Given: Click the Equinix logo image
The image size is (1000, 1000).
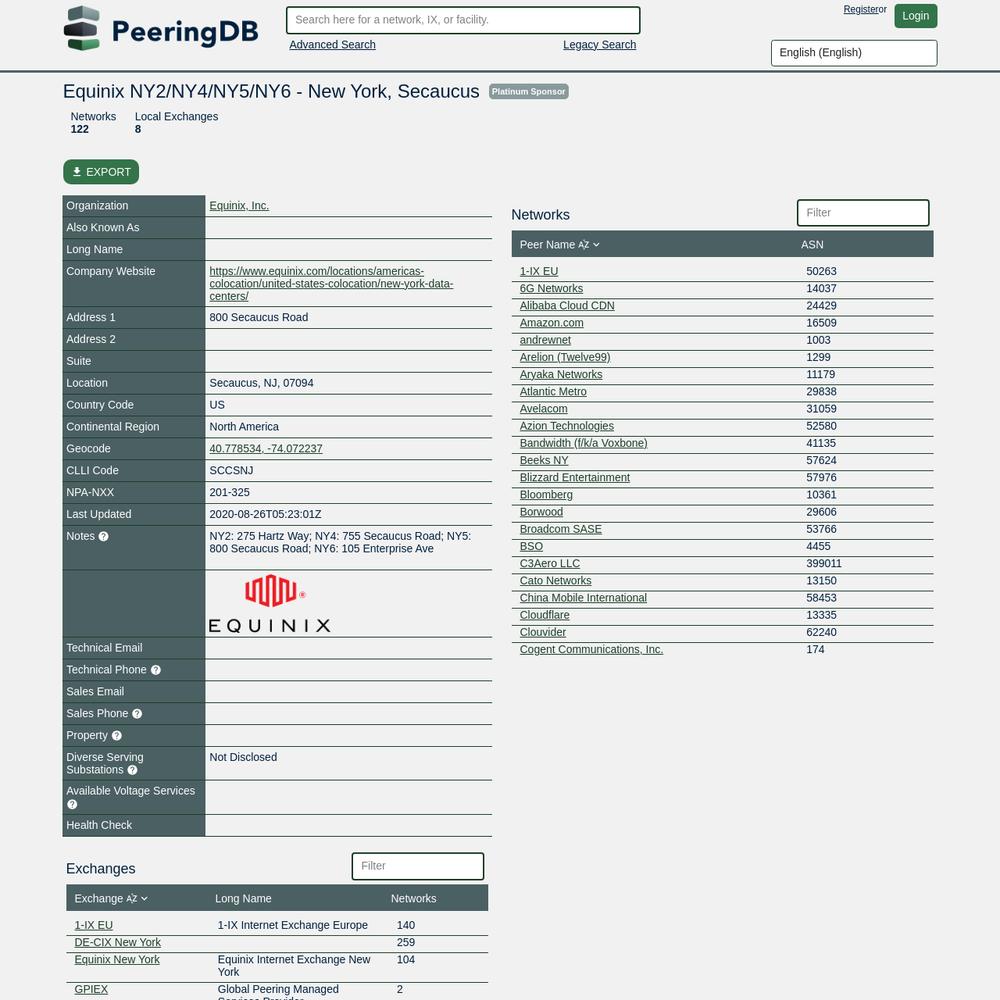Looking at the screenshot, I should coord(270,603).
